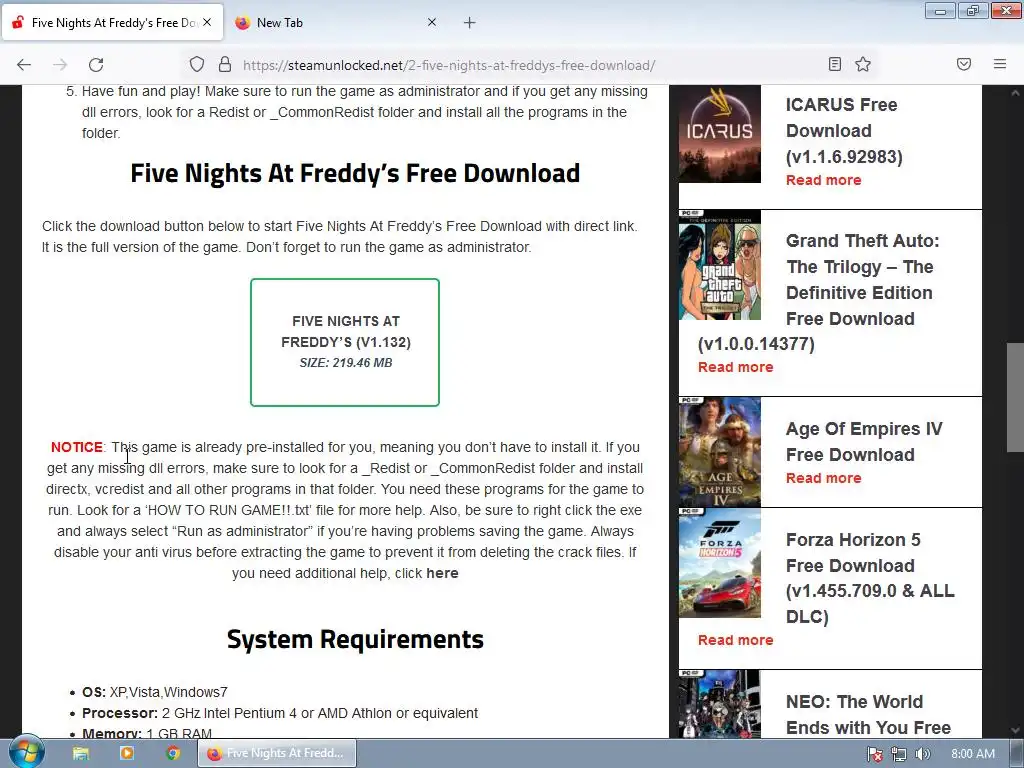1024x768 pixels.
Task: Click the padlock site security icon
Action: 225,64
